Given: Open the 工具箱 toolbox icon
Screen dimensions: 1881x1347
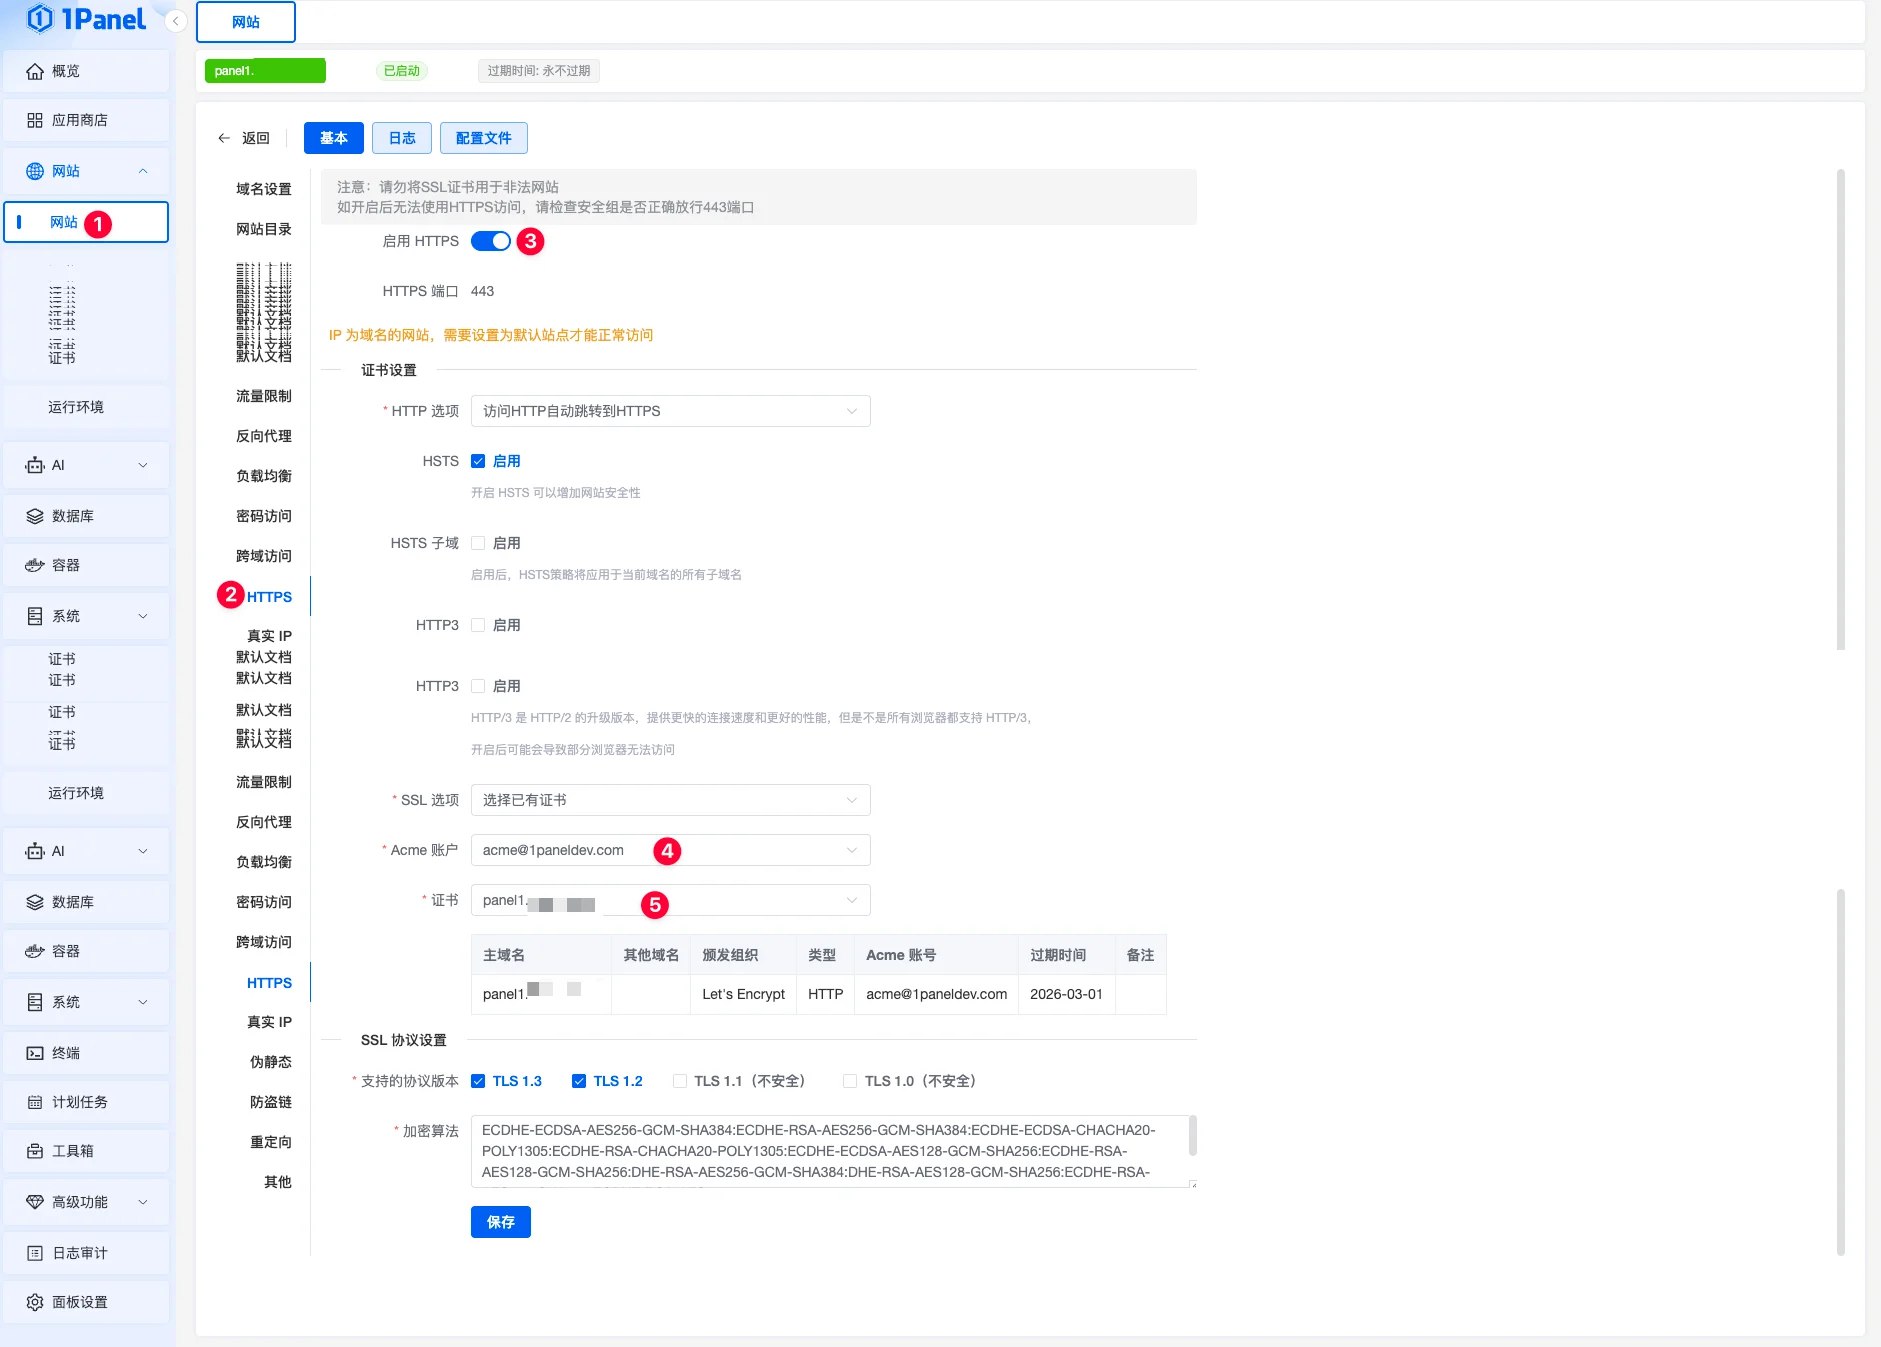Looking at the screenshot, I should pos(35,1151).
